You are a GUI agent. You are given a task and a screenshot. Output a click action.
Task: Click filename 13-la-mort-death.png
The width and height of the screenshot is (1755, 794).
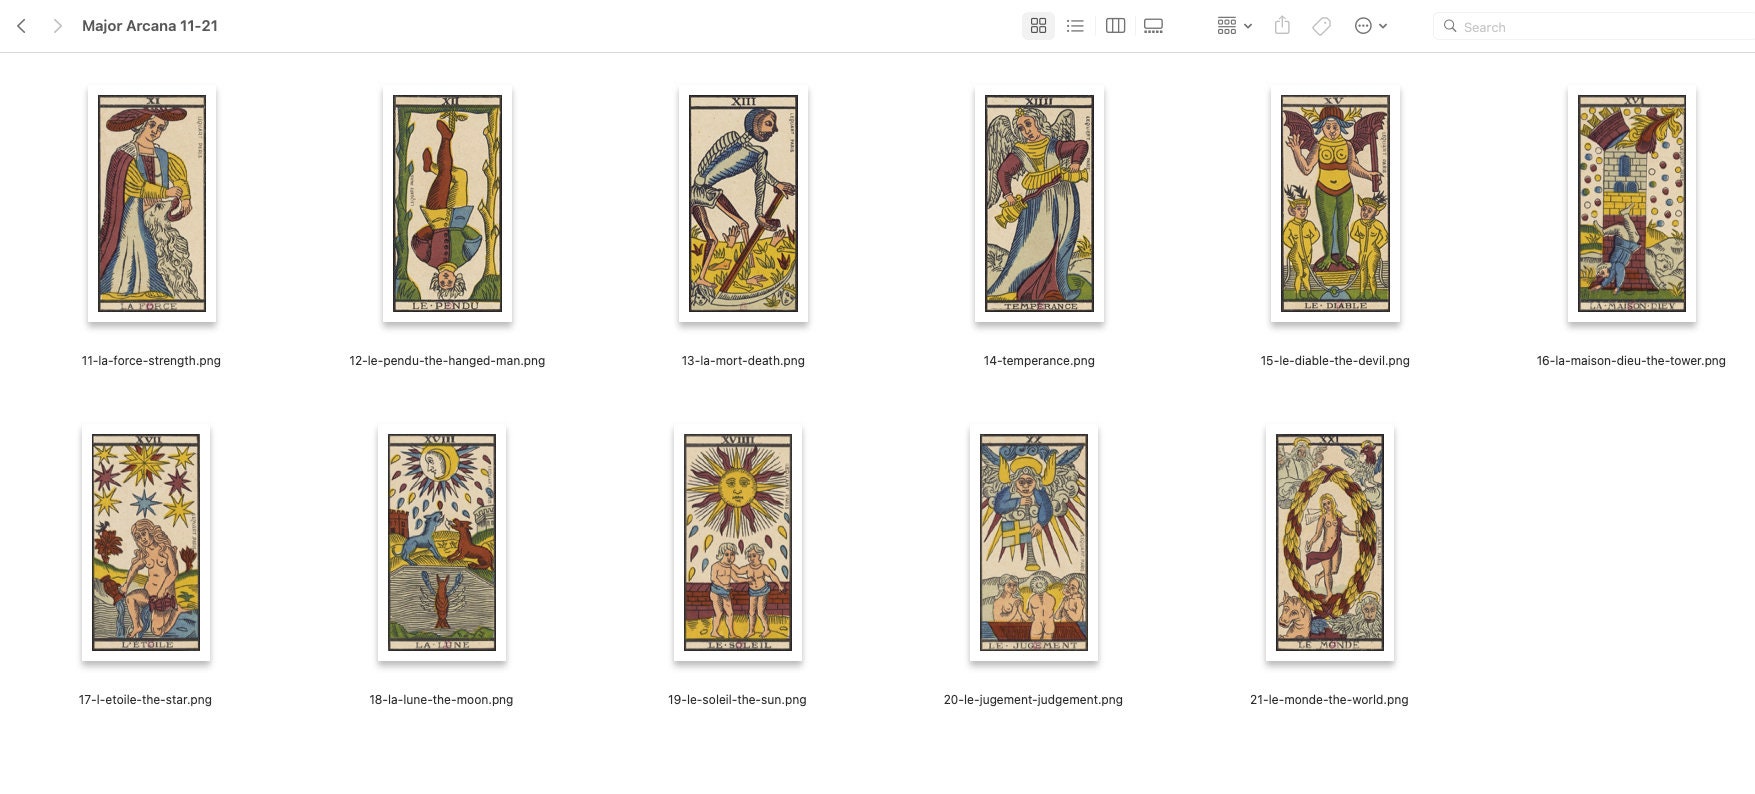tap(743, 361)
